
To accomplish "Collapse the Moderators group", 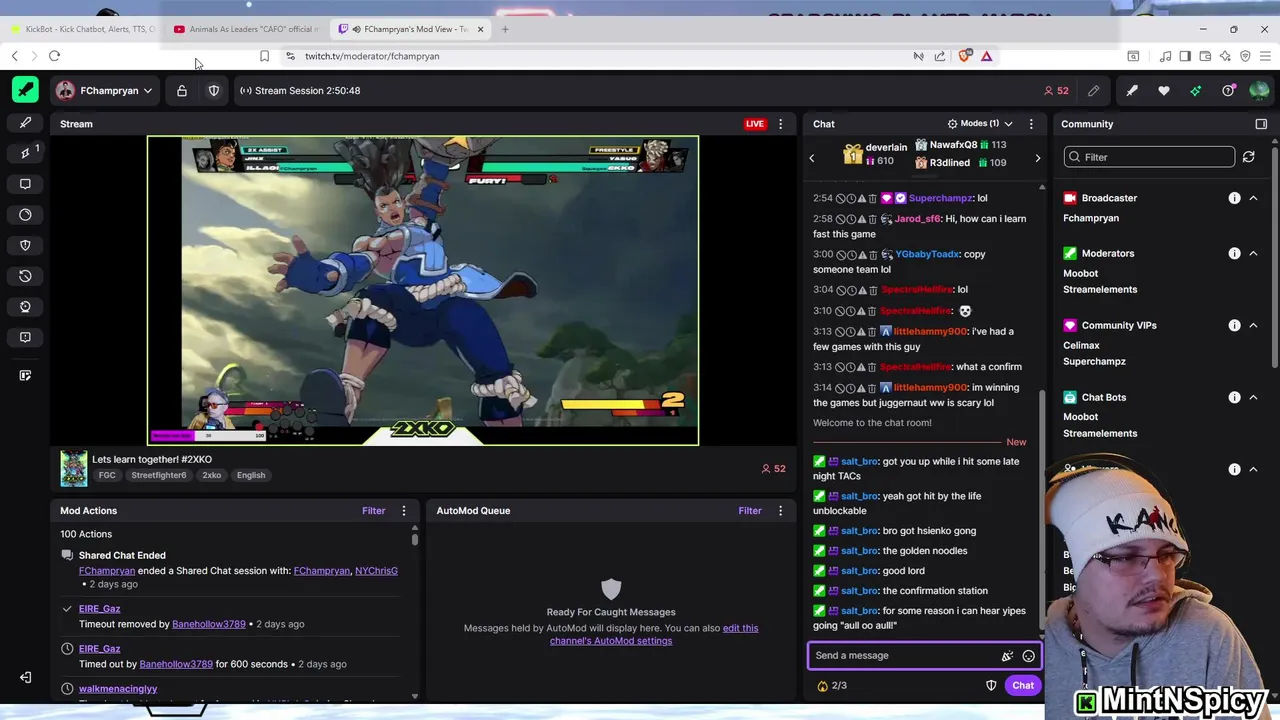I will [1253, 253].
